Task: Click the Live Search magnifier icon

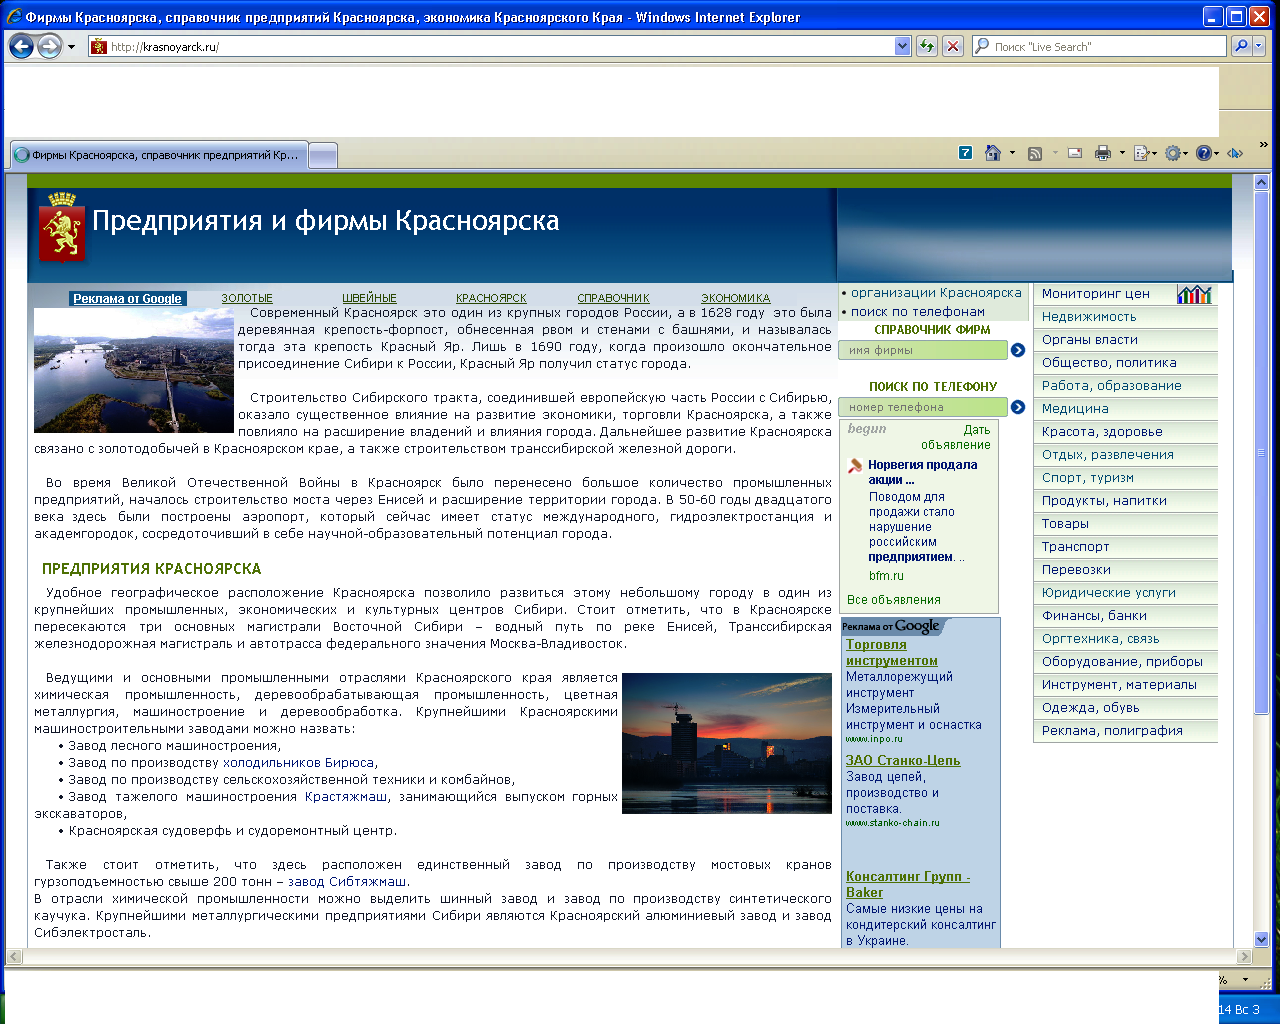Action: point(1243,45)
